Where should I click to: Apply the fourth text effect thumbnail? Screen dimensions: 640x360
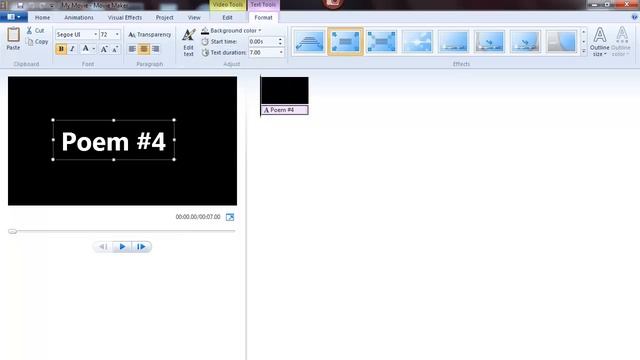point(417,41)
